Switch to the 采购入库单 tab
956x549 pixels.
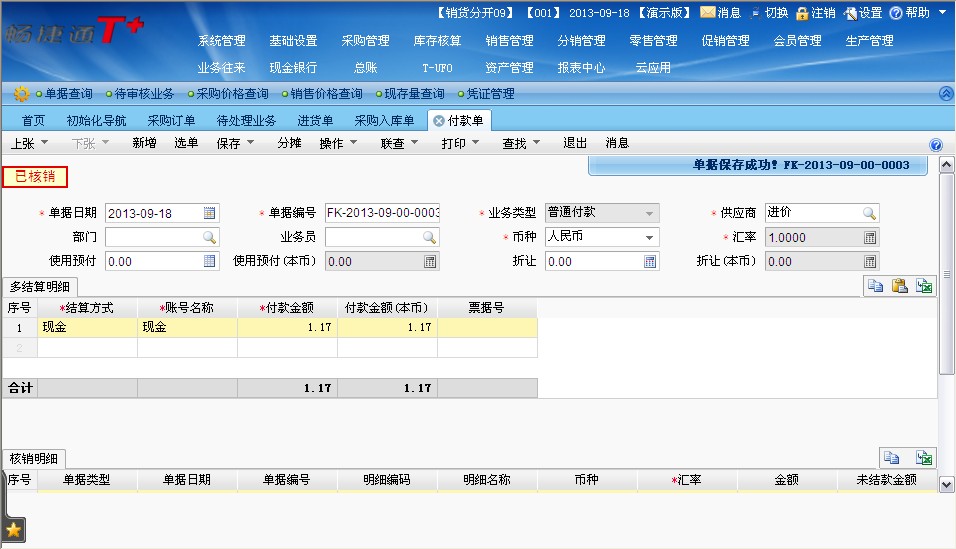[x=384, y=121]
